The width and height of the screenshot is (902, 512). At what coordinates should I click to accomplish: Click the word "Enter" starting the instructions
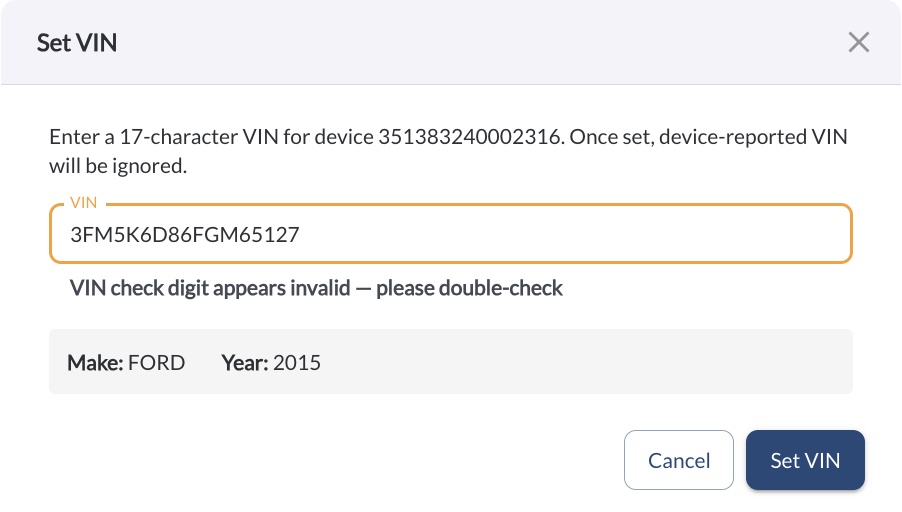point(73,138)
